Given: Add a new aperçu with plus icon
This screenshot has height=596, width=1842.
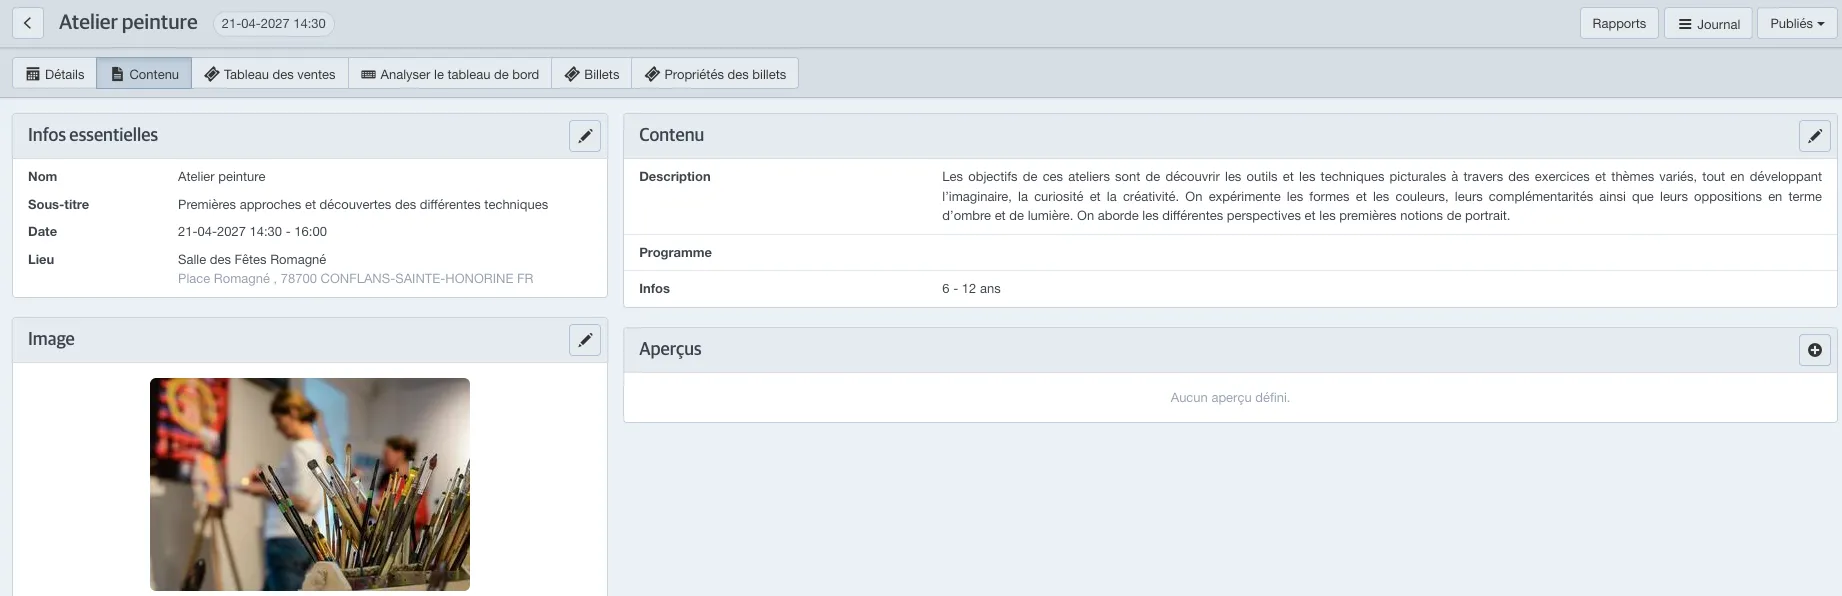Looking at the screenshot, I should tap(1814, 350).
